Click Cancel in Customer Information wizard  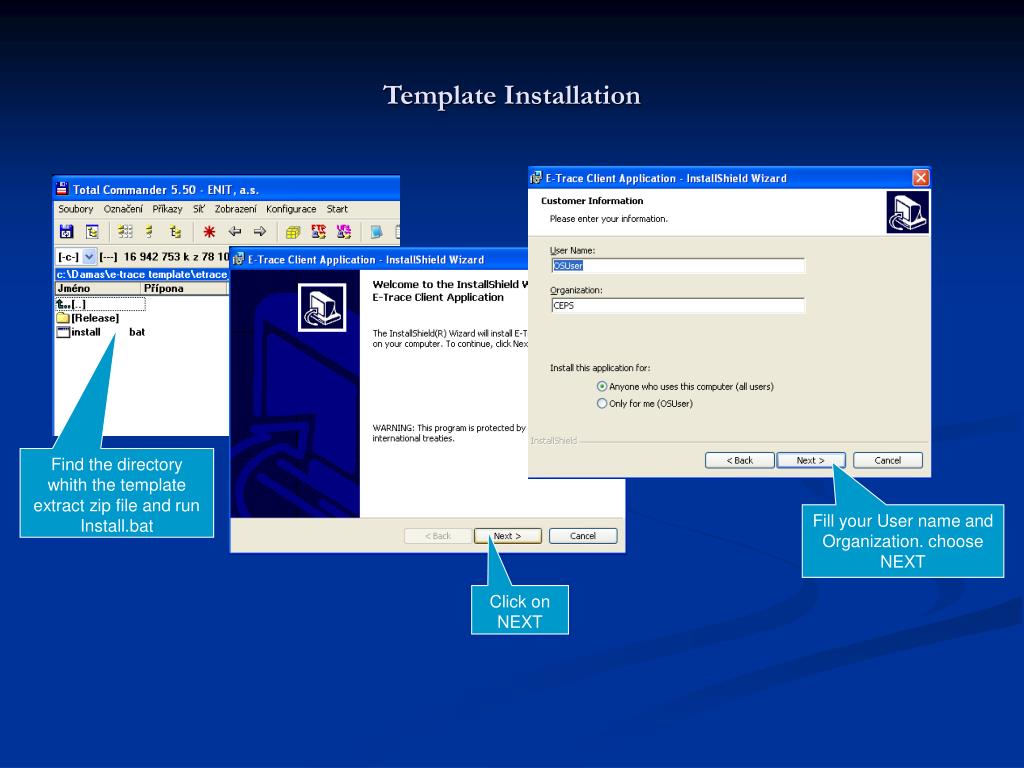point(888,460)
